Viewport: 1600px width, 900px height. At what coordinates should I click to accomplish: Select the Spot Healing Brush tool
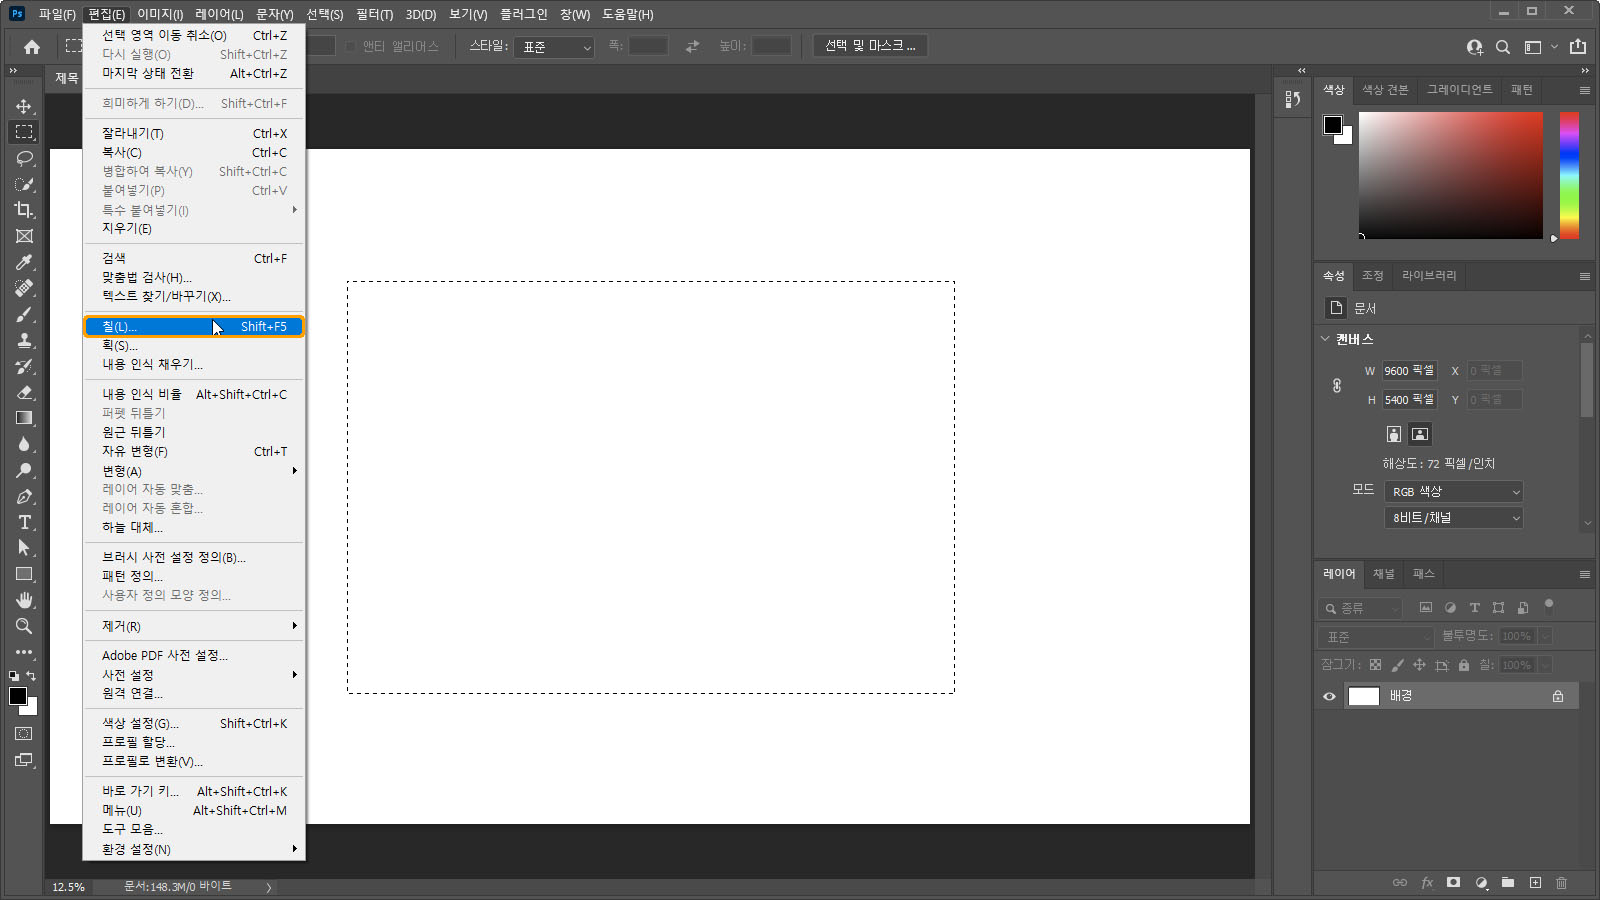pyautogui.click(x=24, y=288)
